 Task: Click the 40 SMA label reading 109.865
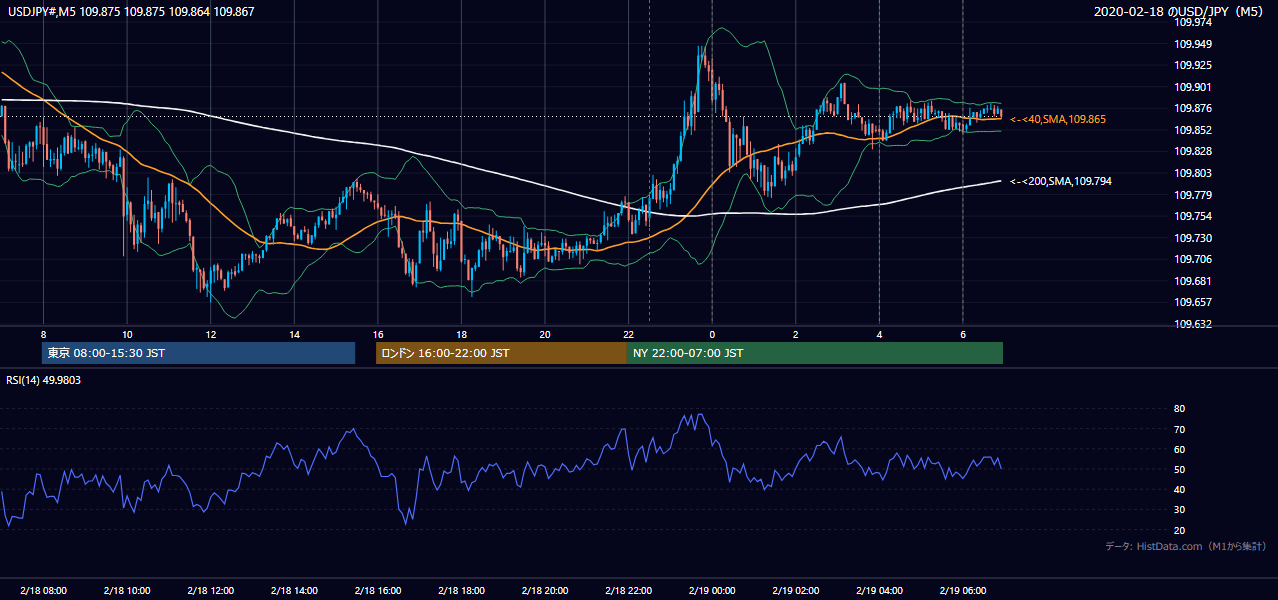pyautogui.click(x=1058, y=119)
